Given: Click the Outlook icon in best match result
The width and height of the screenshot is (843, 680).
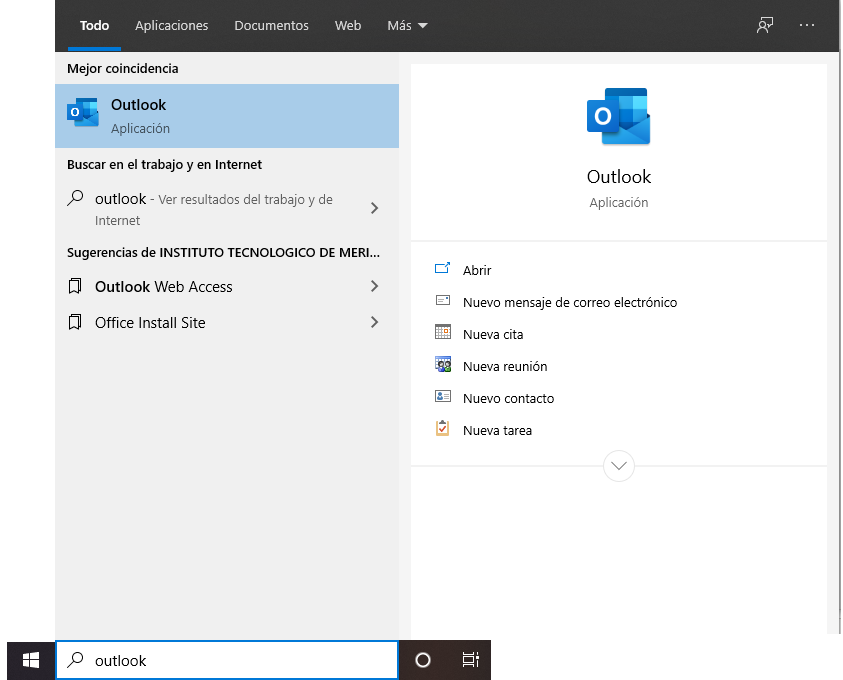Looking at the screenshot, I should point(83,112).
